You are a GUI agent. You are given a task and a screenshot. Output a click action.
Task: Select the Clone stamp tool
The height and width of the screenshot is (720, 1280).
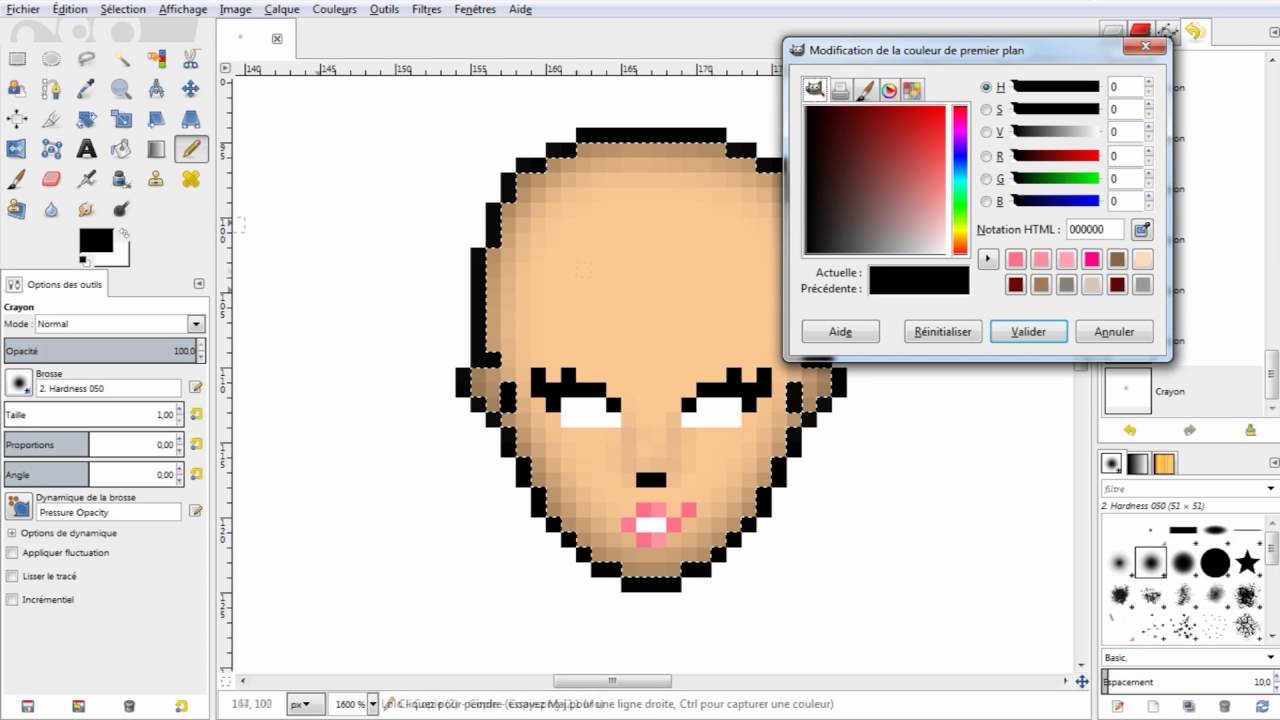(x=157, y=179)
